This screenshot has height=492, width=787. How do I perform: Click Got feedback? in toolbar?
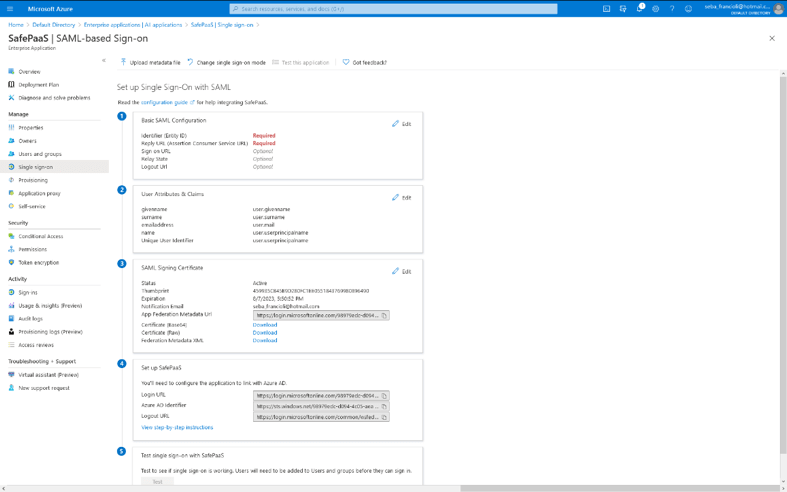365,62
